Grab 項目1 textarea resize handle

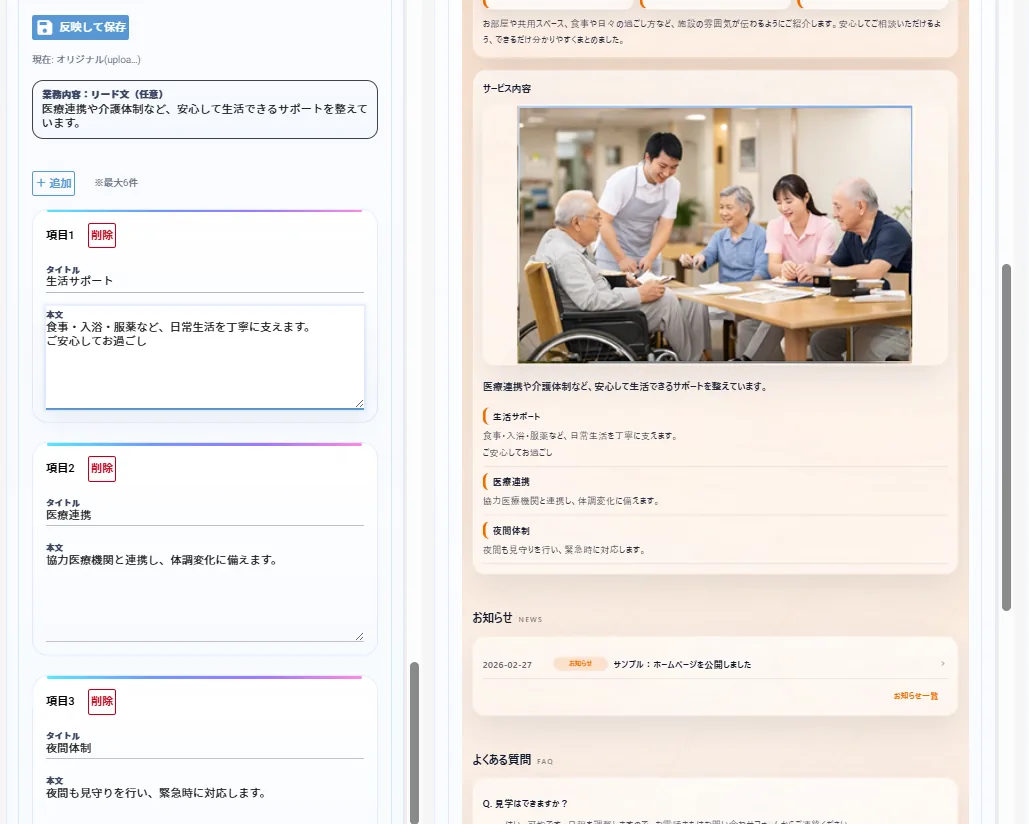(359, 403)
